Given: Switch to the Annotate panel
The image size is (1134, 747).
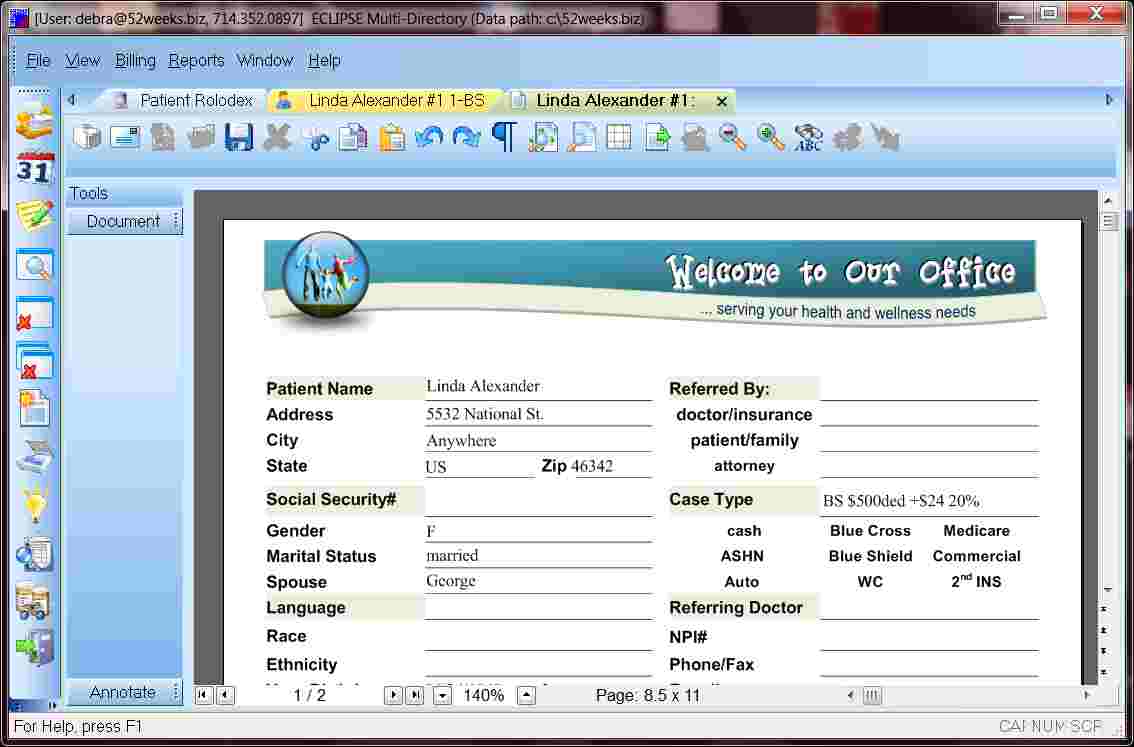Looking at the screenshot, I should click(x=123, y=692).
